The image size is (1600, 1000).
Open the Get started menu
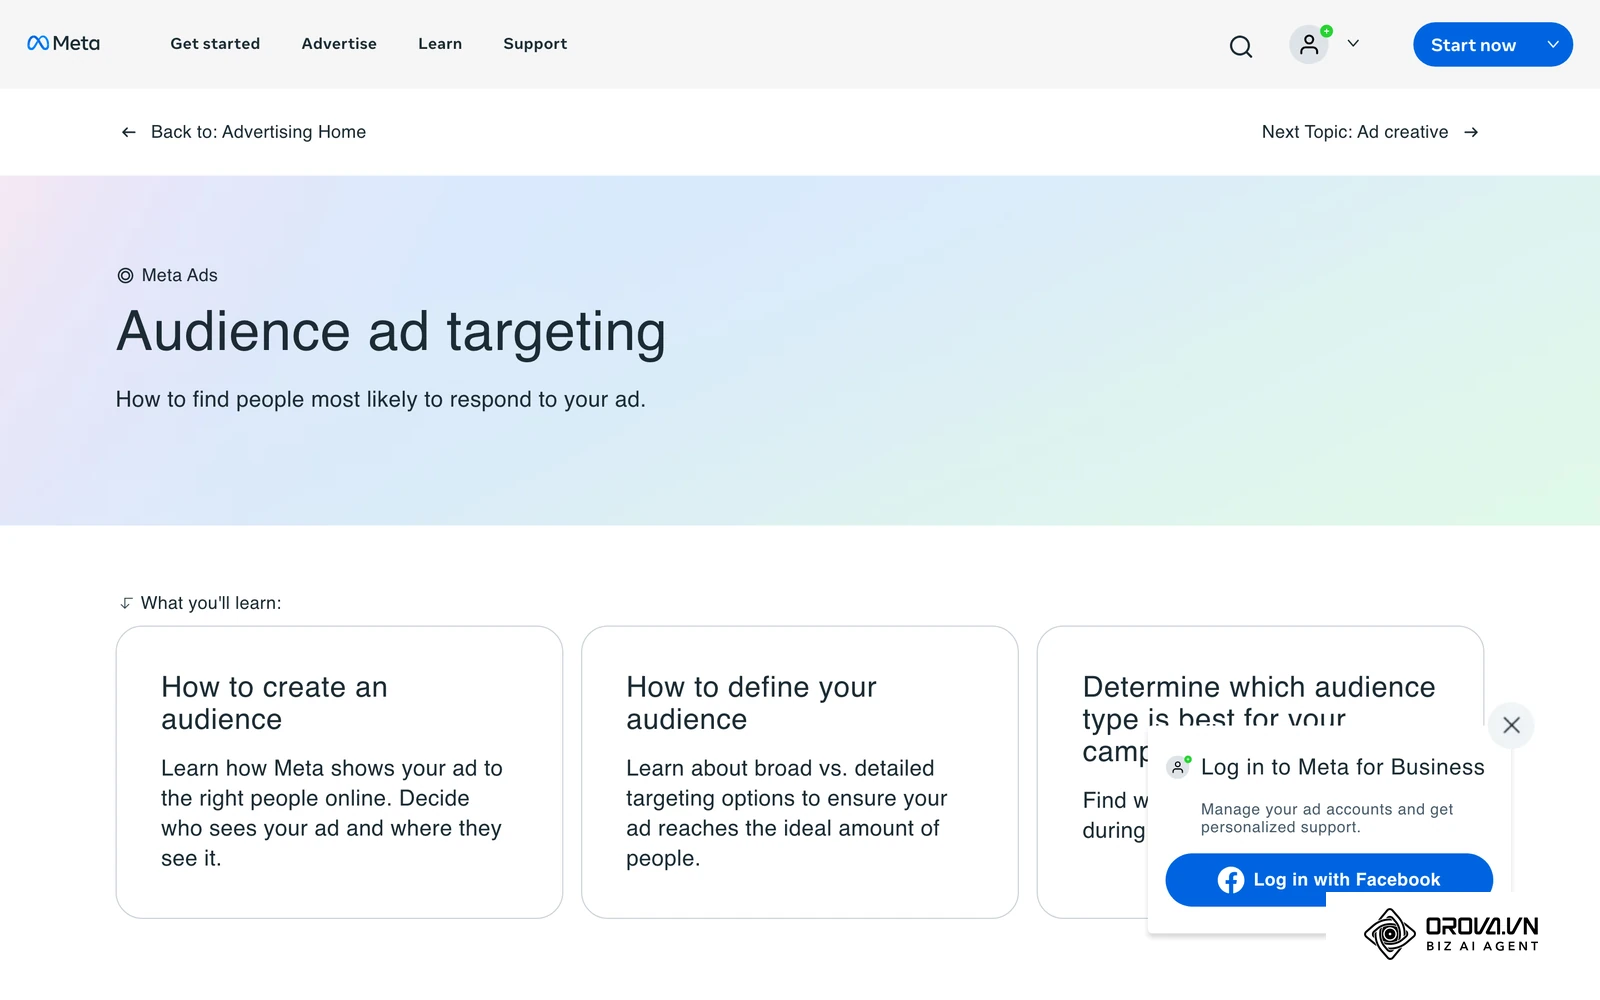tap(215, 43)
